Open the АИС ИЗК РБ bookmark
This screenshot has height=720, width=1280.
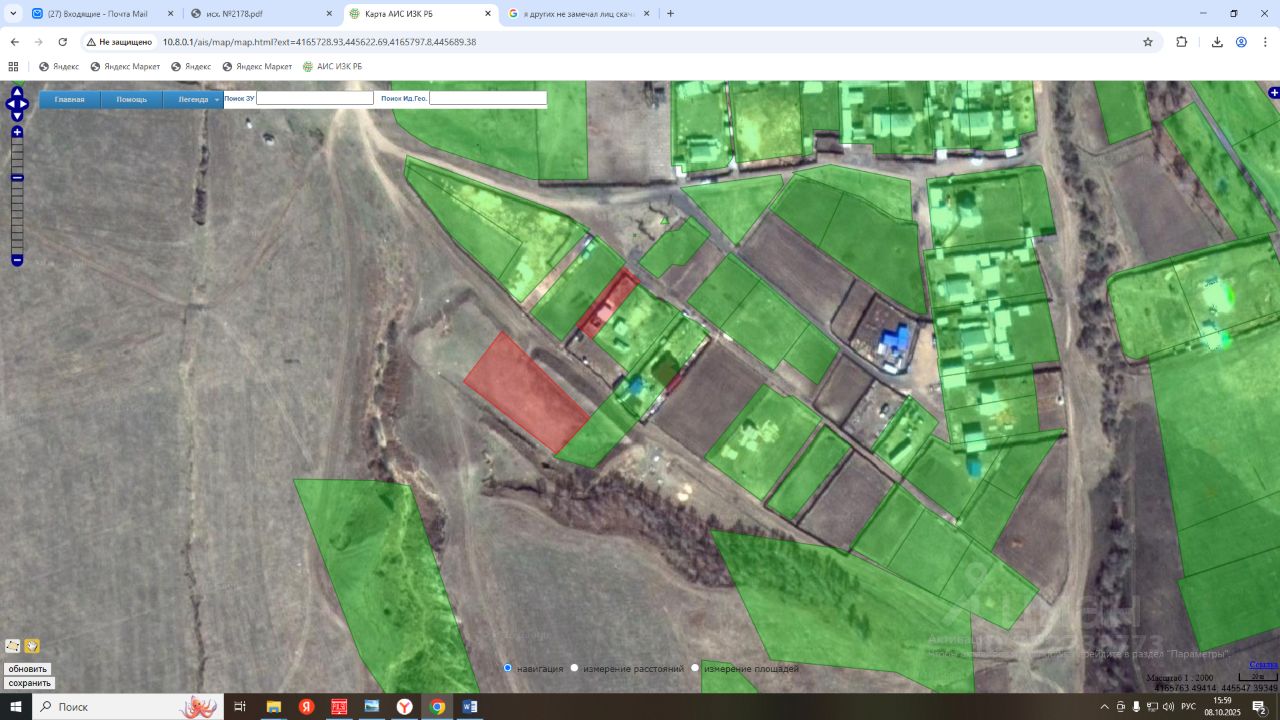coord(333,66)
